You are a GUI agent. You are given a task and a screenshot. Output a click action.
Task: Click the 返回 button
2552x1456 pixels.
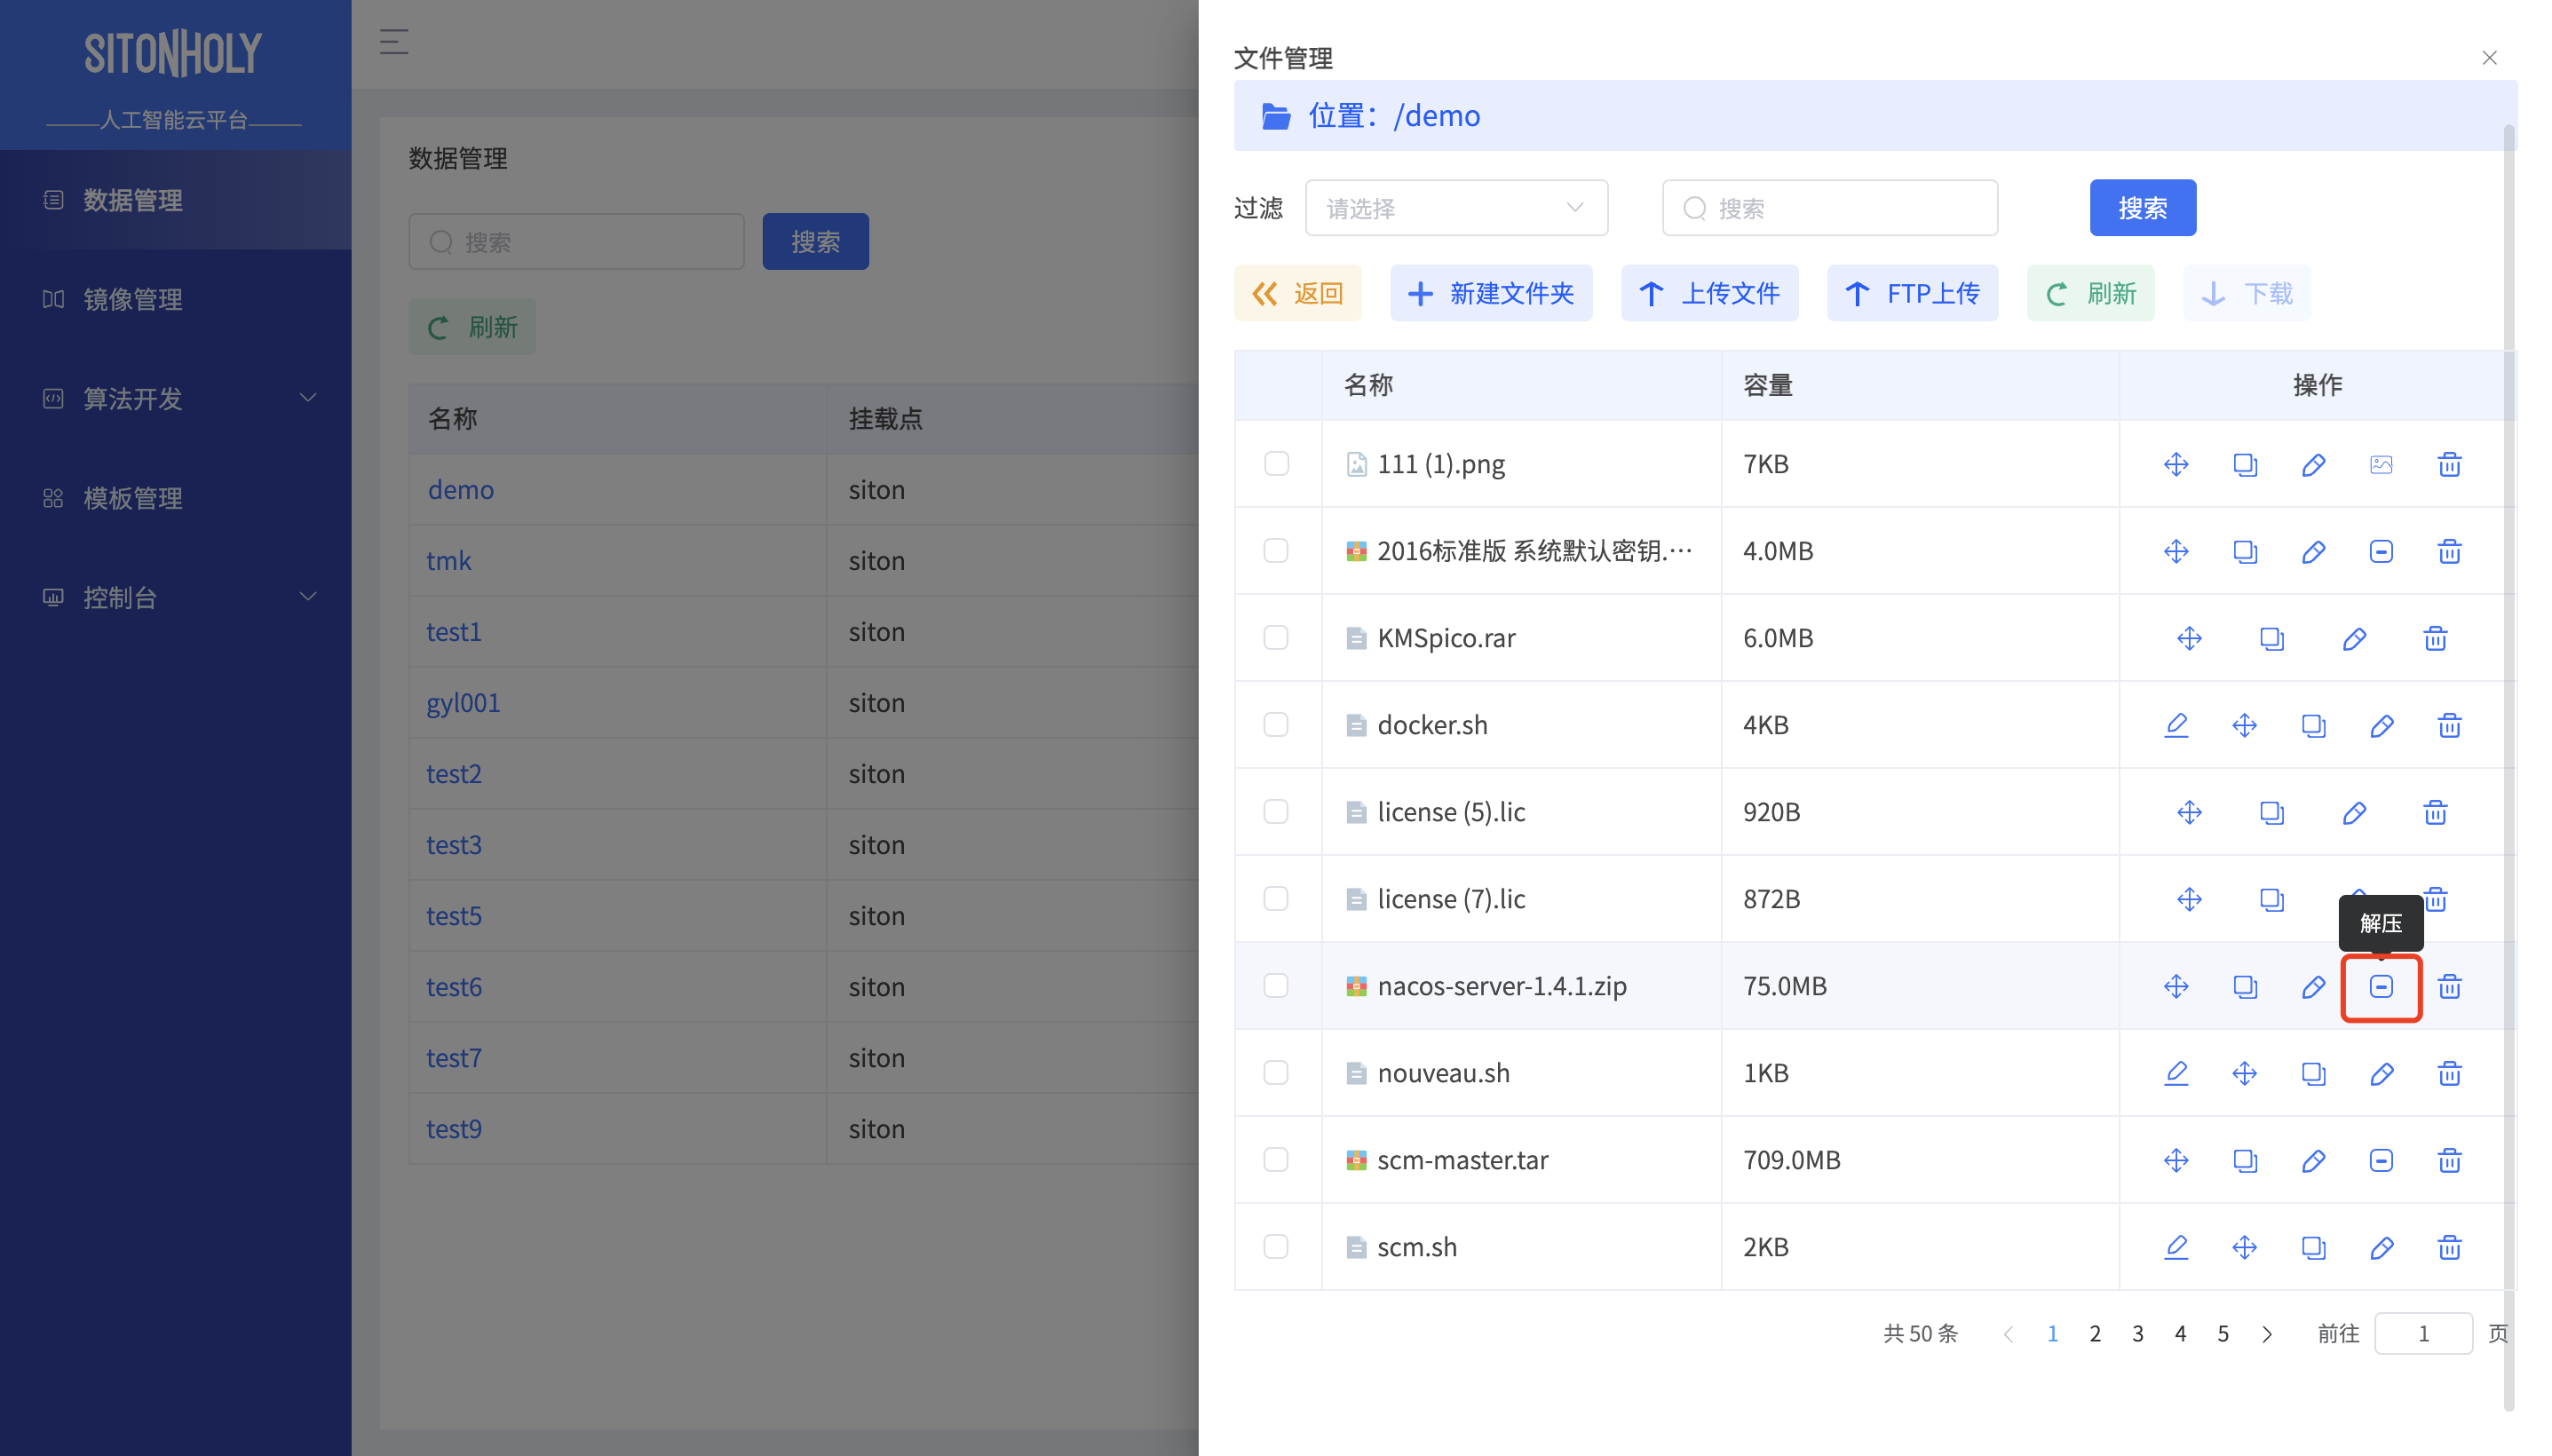1297,293
